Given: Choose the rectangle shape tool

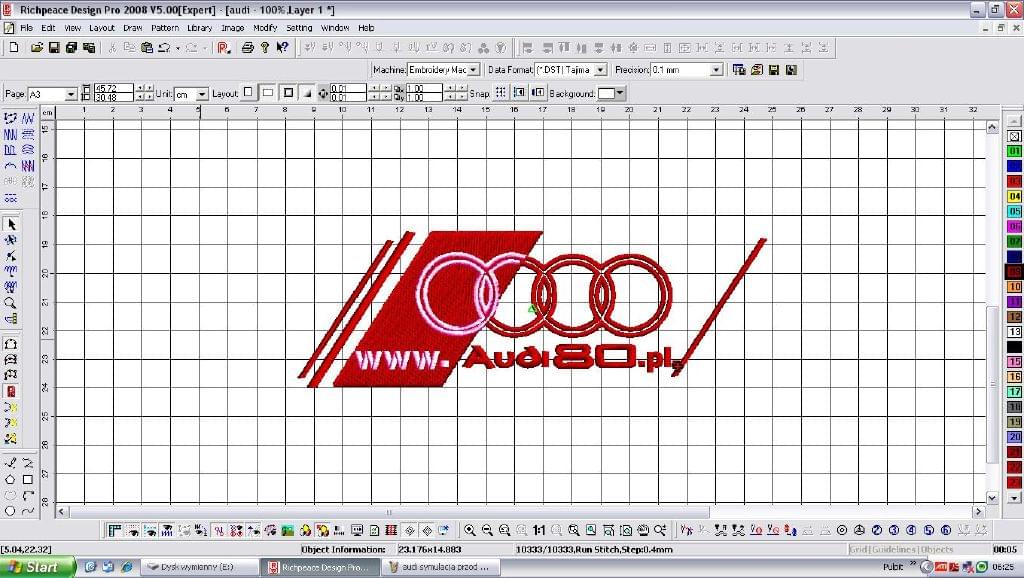Looking at the screenshot, I should coord(28,480).
